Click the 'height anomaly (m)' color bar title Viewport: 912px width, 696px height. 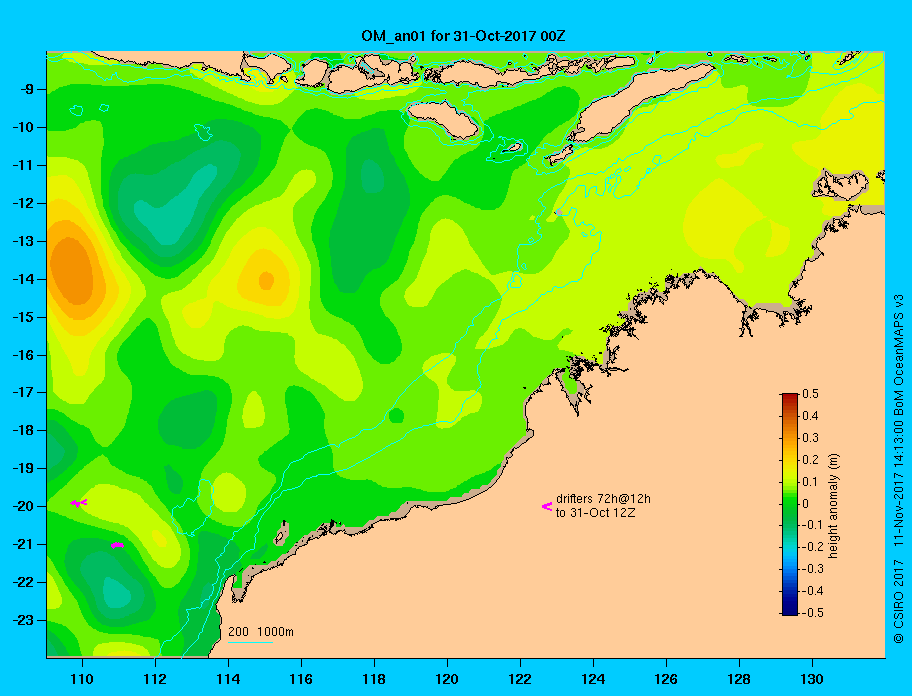pos(833,506)
